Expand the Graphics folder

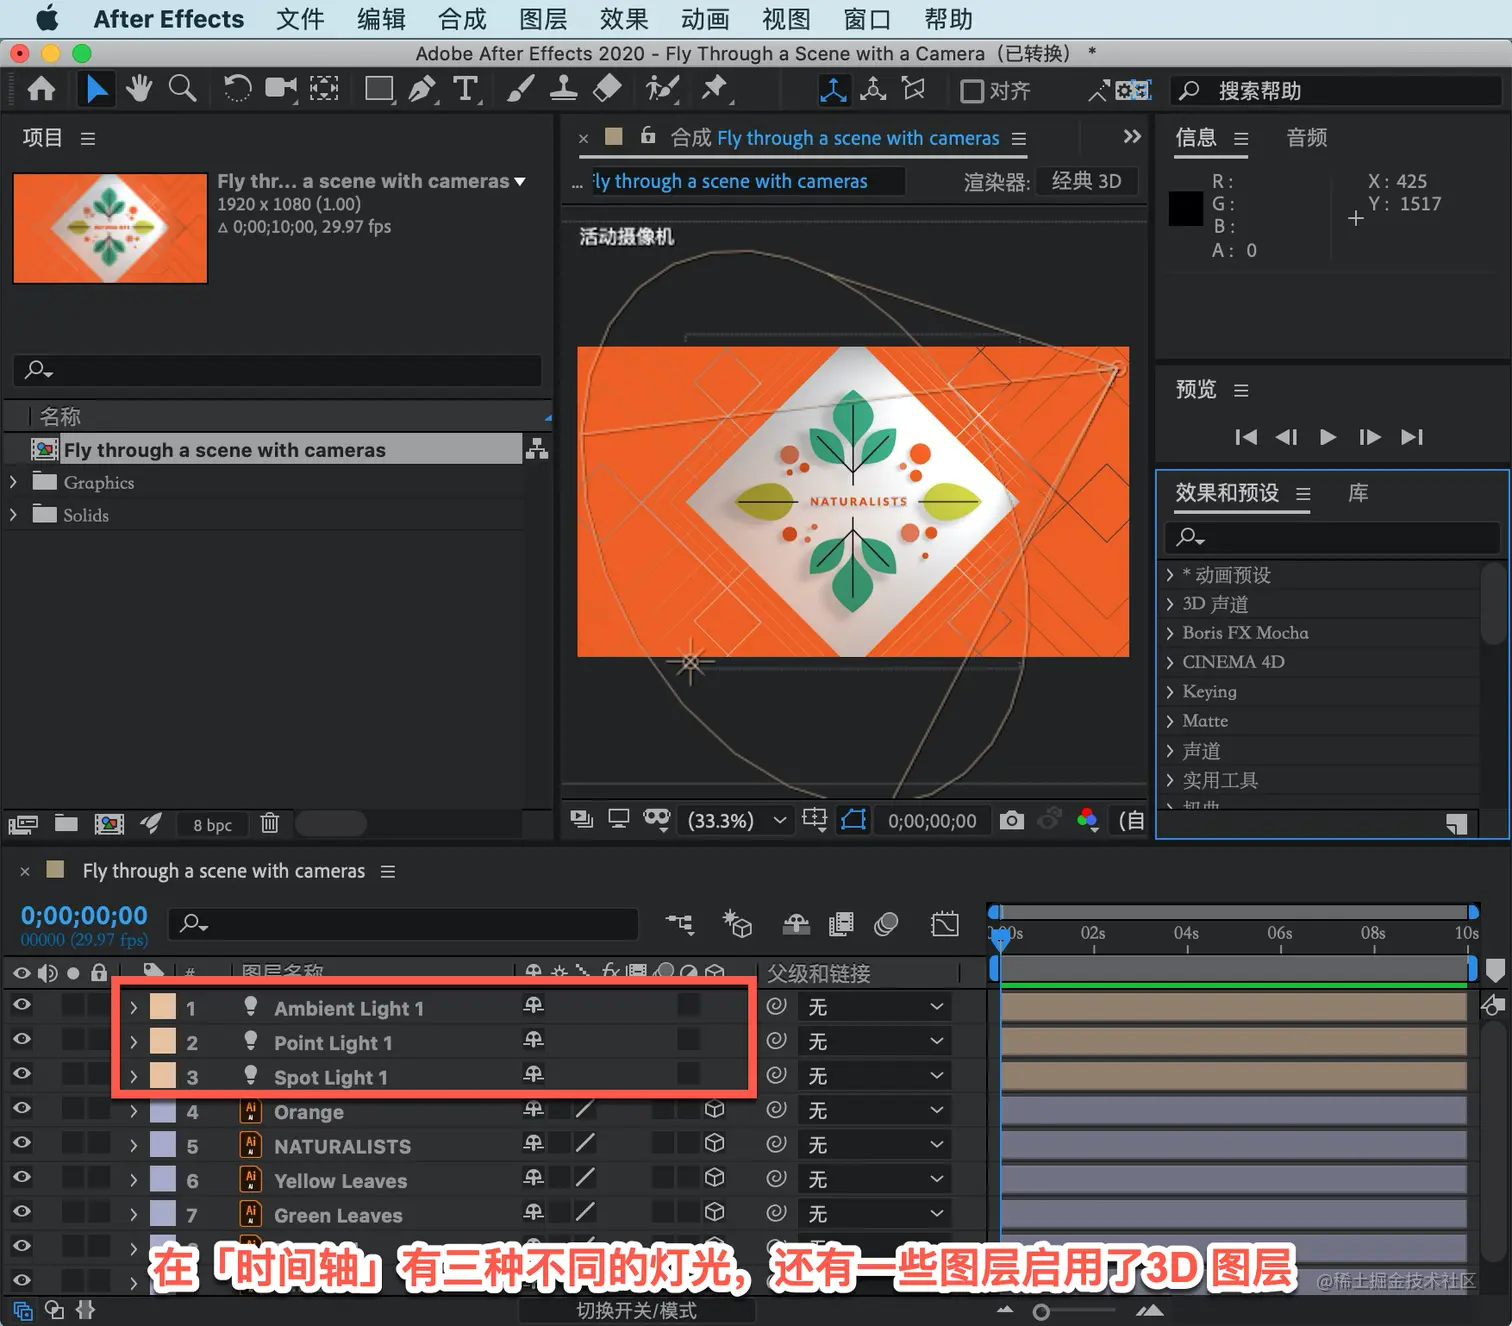point(13,482)
